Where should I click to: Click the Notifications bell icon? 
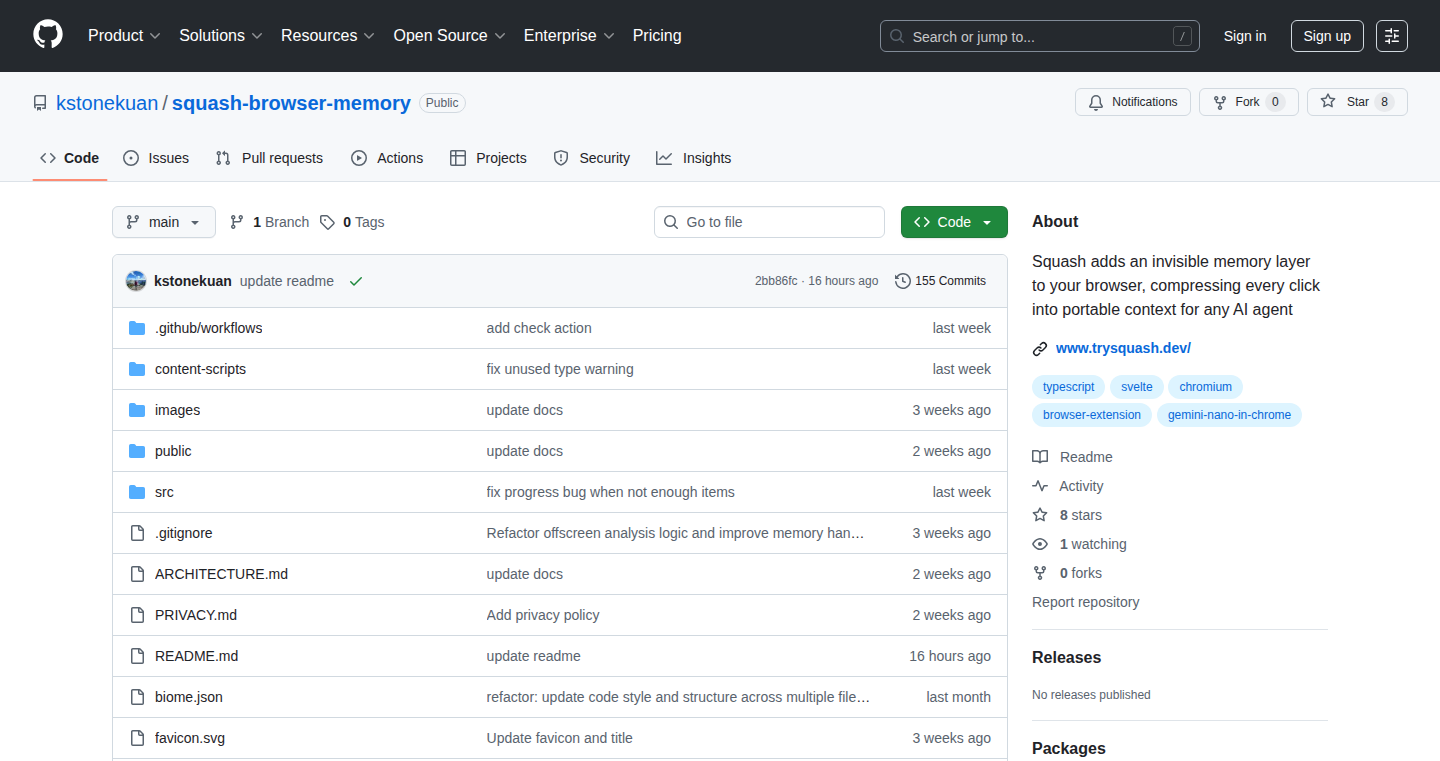(x=1096, y=102)
